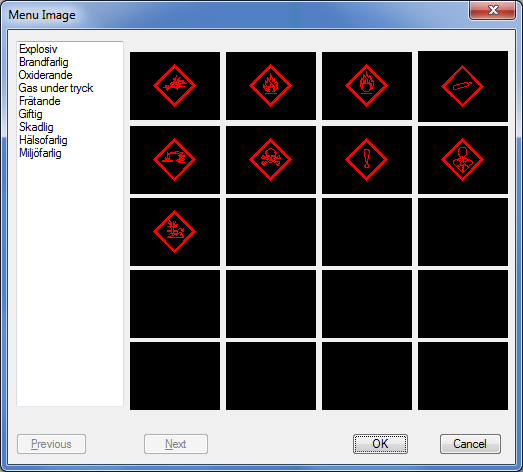The image size is (523, 472).
Task: Select the skull and crossbones symbol
Action: coord(271,160)
